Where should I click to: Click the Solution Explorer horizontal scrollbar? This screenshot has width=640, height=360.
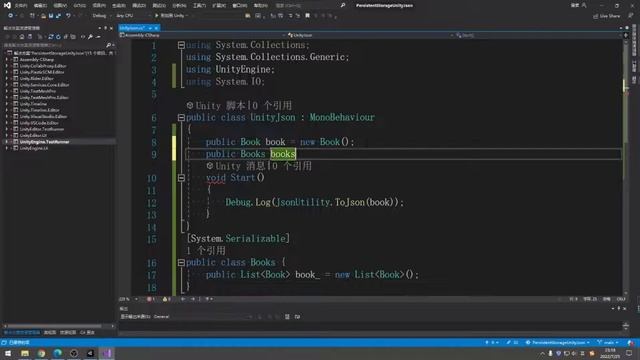[58, 326]
